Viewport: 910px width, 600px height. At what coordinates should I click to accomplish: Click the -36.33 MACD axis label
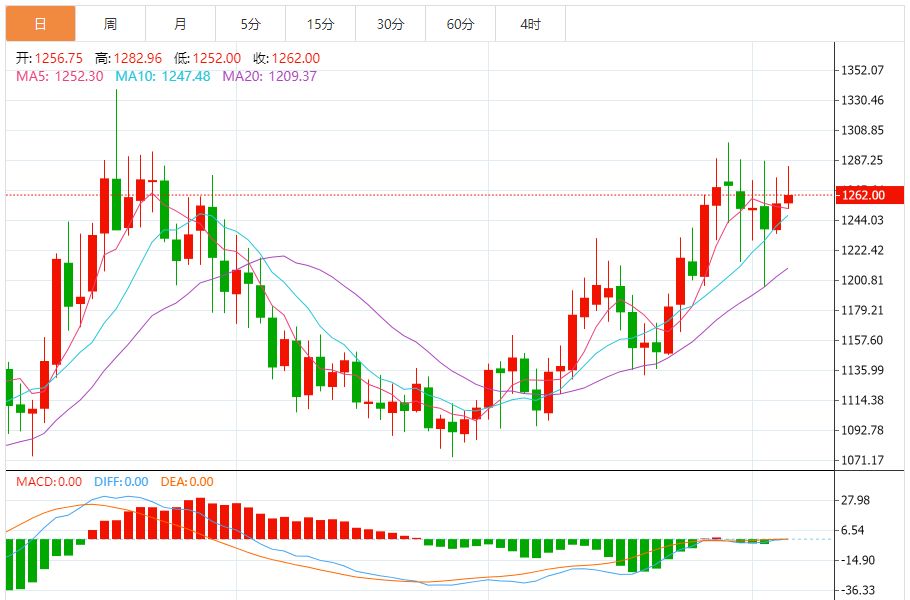tap(858, 590)
